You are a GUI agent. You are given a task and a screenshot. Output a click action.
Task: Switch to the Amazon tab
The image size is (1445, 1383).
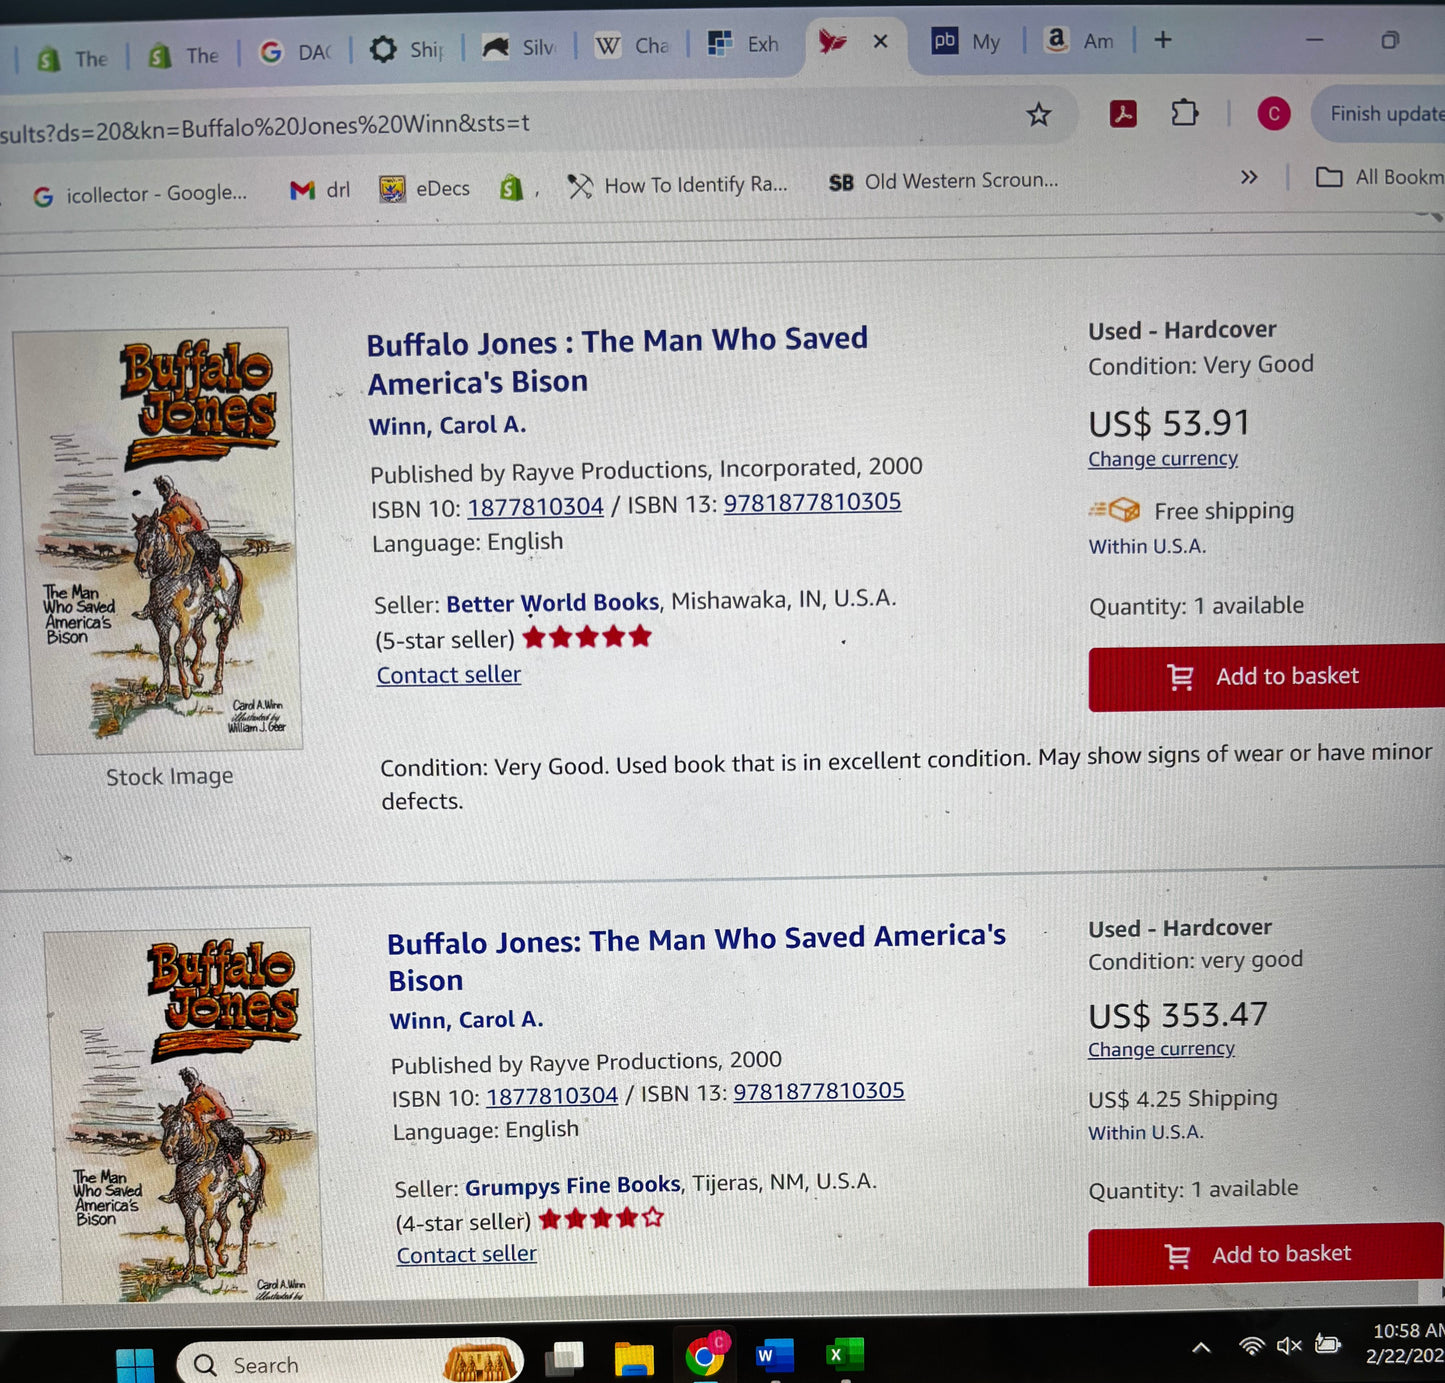point(1081,42)
